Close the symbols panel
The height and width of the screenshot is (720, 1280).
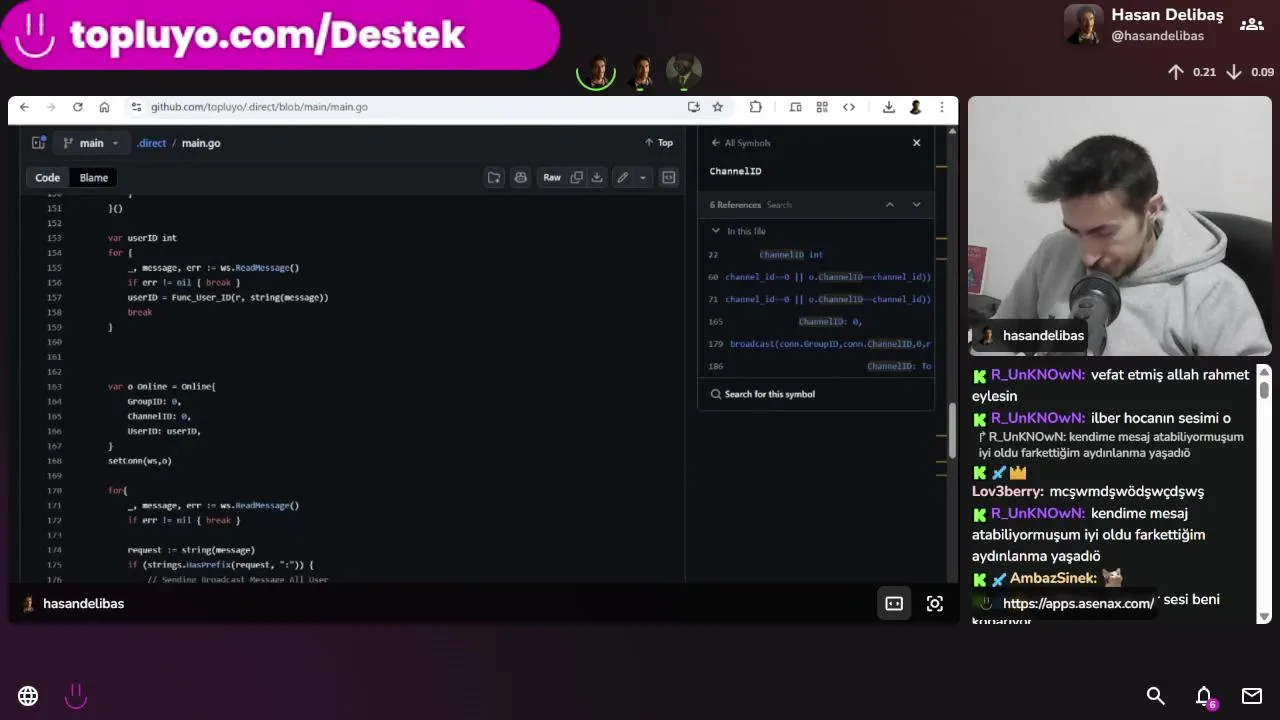click(x=916, y=143)
